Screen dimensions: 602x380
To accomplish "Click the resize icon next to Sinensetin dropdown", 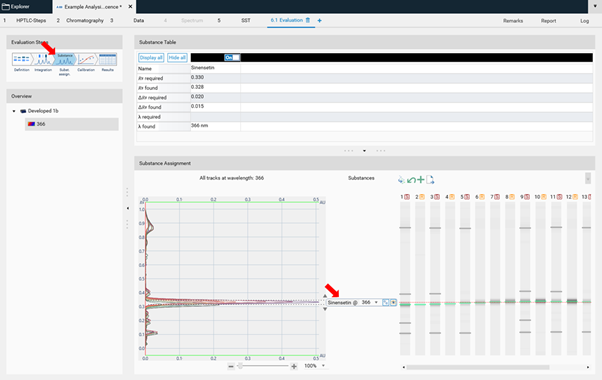I will (x=386, y=302).
